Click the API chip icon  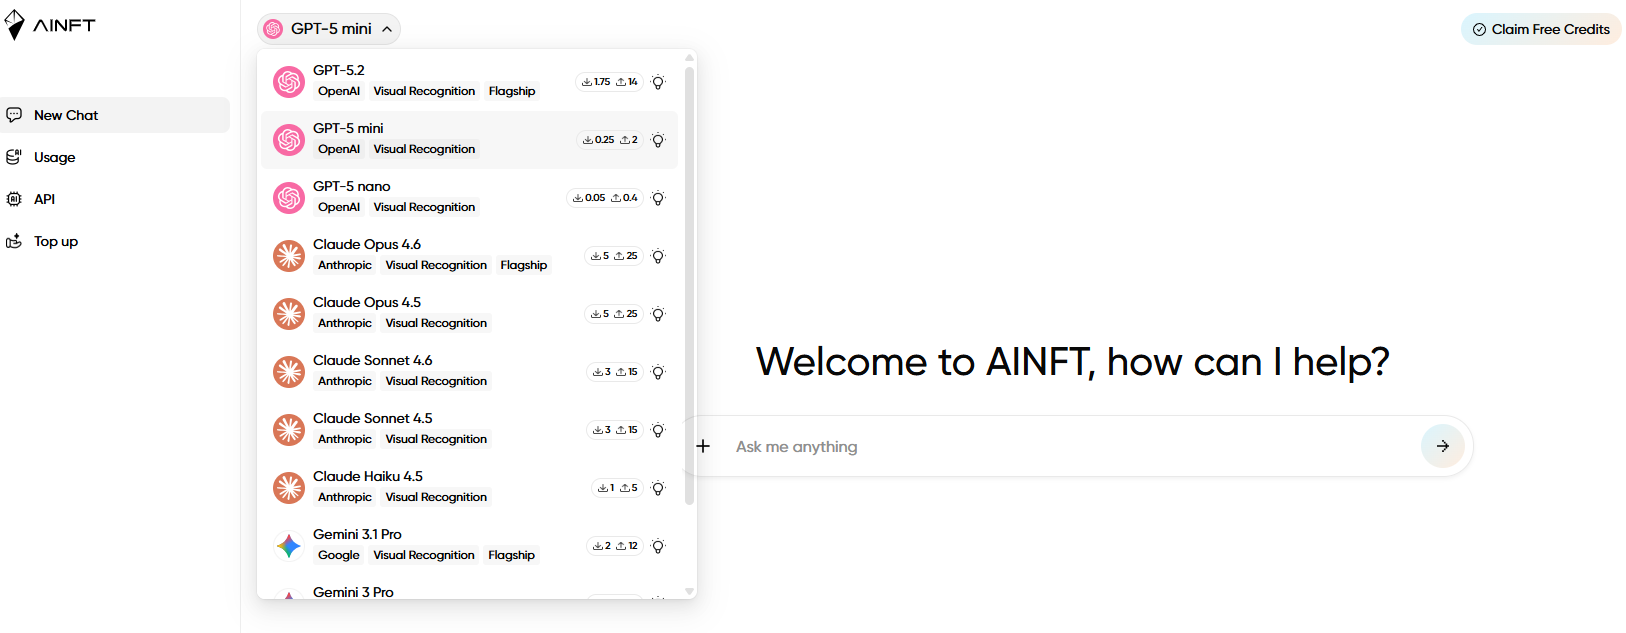click(14, 199)
